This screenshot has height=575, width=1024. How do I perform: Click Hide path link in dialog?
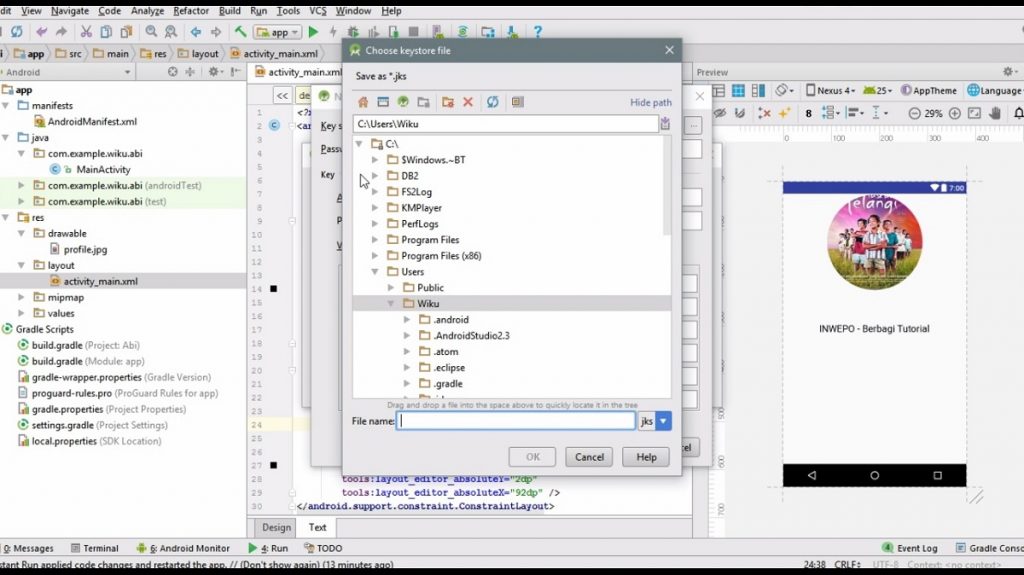click(x=650, y=102)
